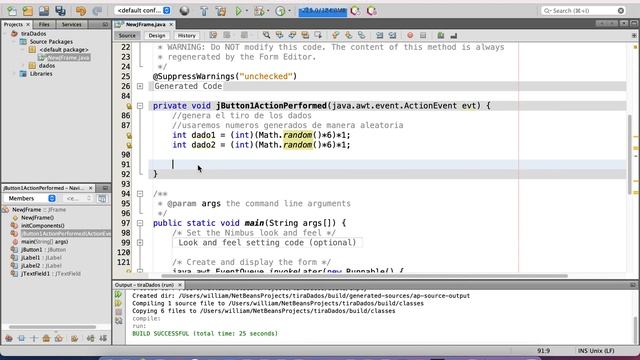Click the Navigator horizontal scrollbar

[x=53, y=327]
